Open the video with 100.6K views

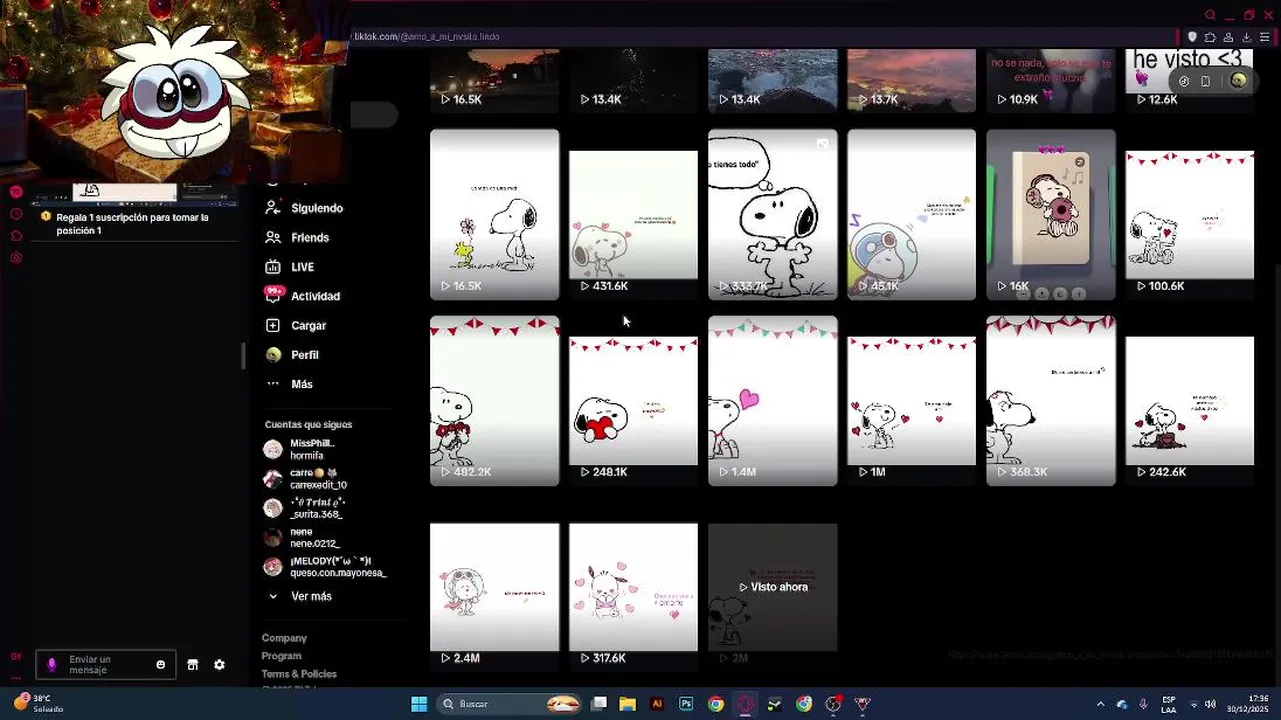point(1189,214)
